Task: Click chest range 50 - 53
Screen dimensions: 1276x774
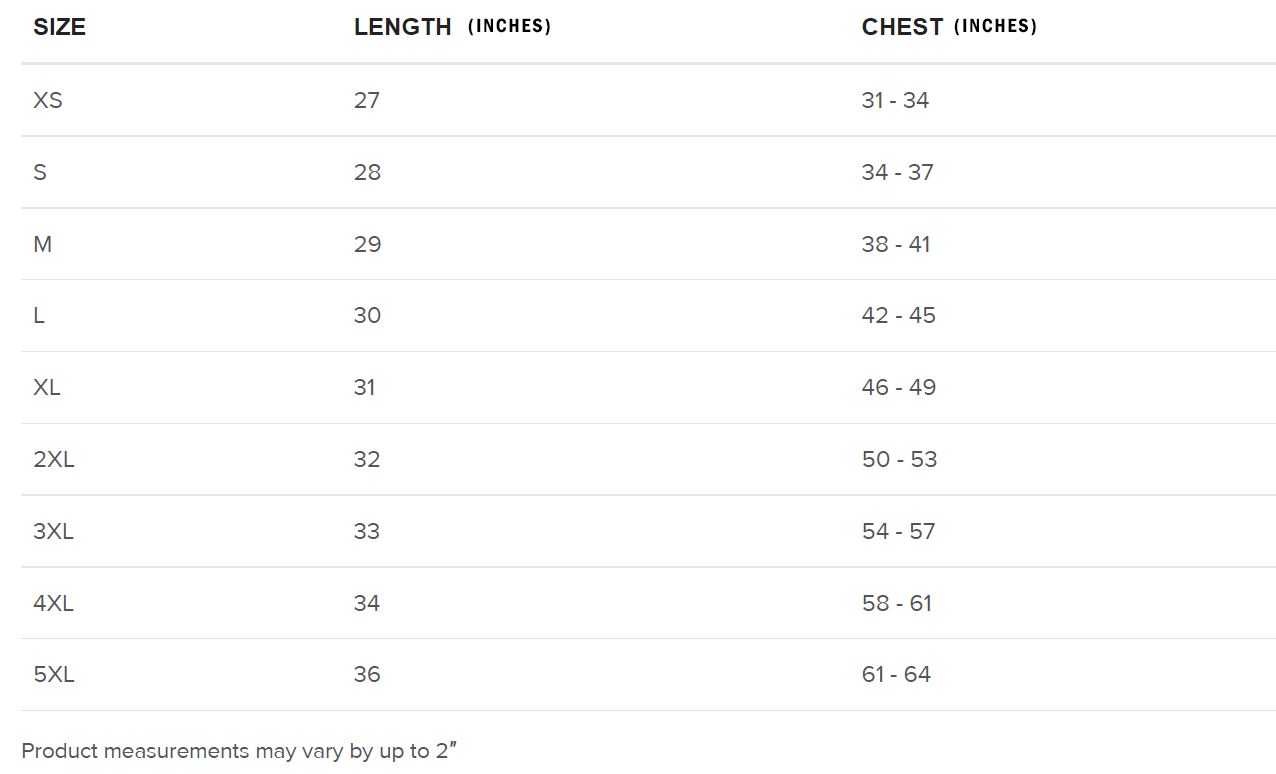Action: pos(899,459)
